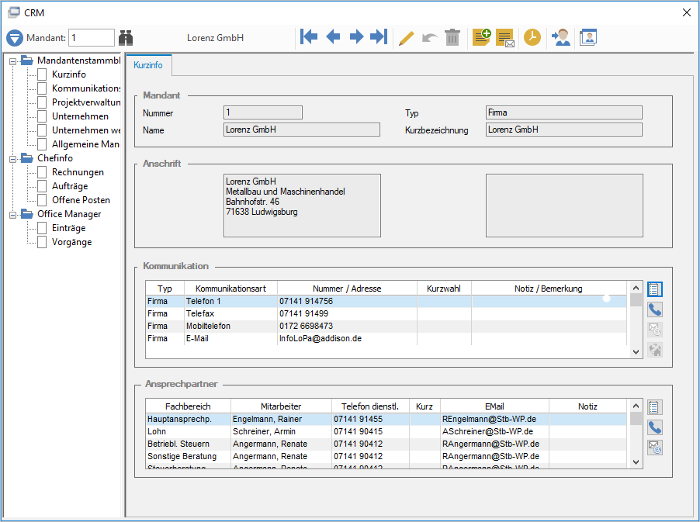This screenshot has height=522, width=700.
Task: Enable the Einträge checkbox
Action: 42,228
